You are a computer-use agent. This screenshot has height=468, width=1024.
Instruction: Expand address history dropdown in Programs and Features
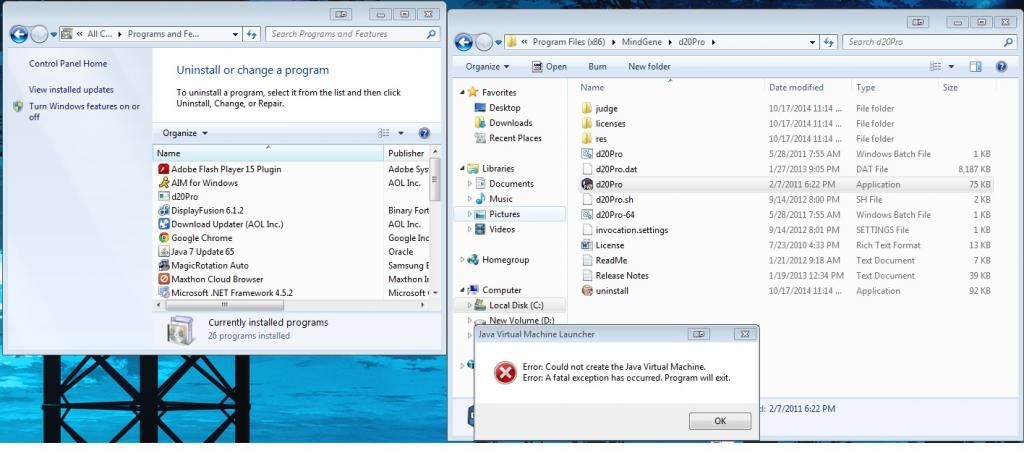tap(236, 34)
